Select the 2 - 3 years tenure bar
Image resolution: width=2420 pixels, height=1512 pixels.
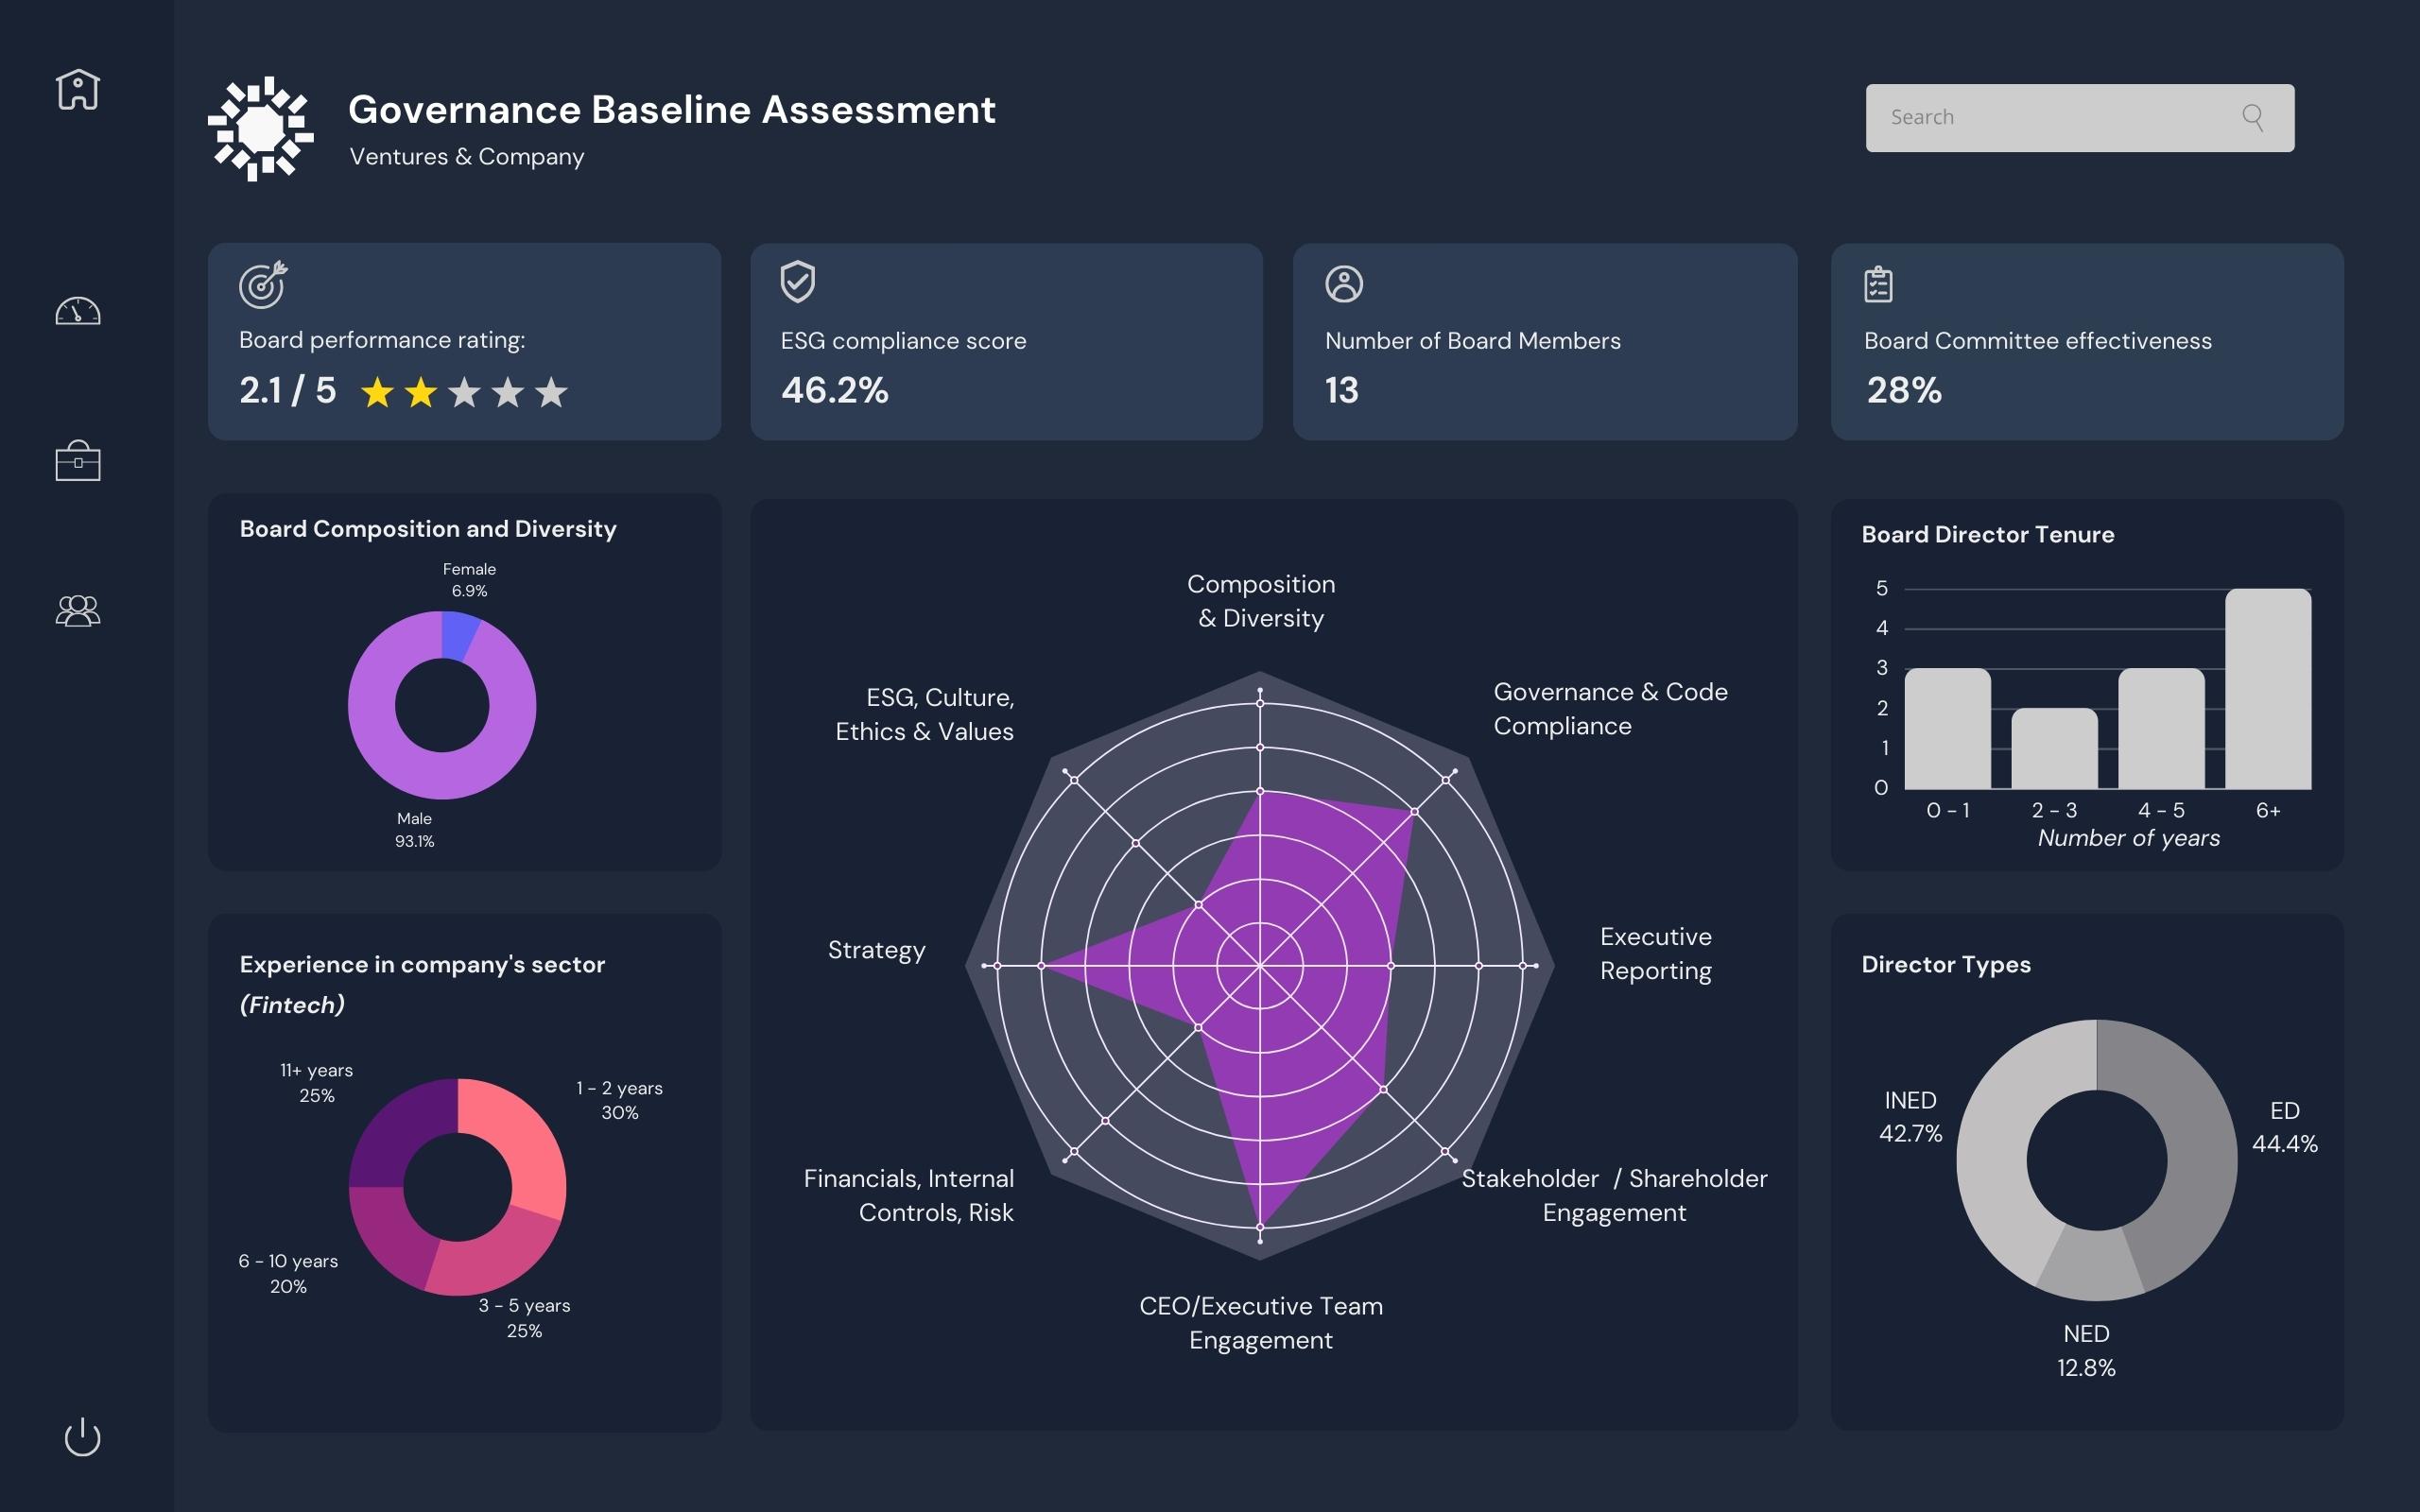2054,748
